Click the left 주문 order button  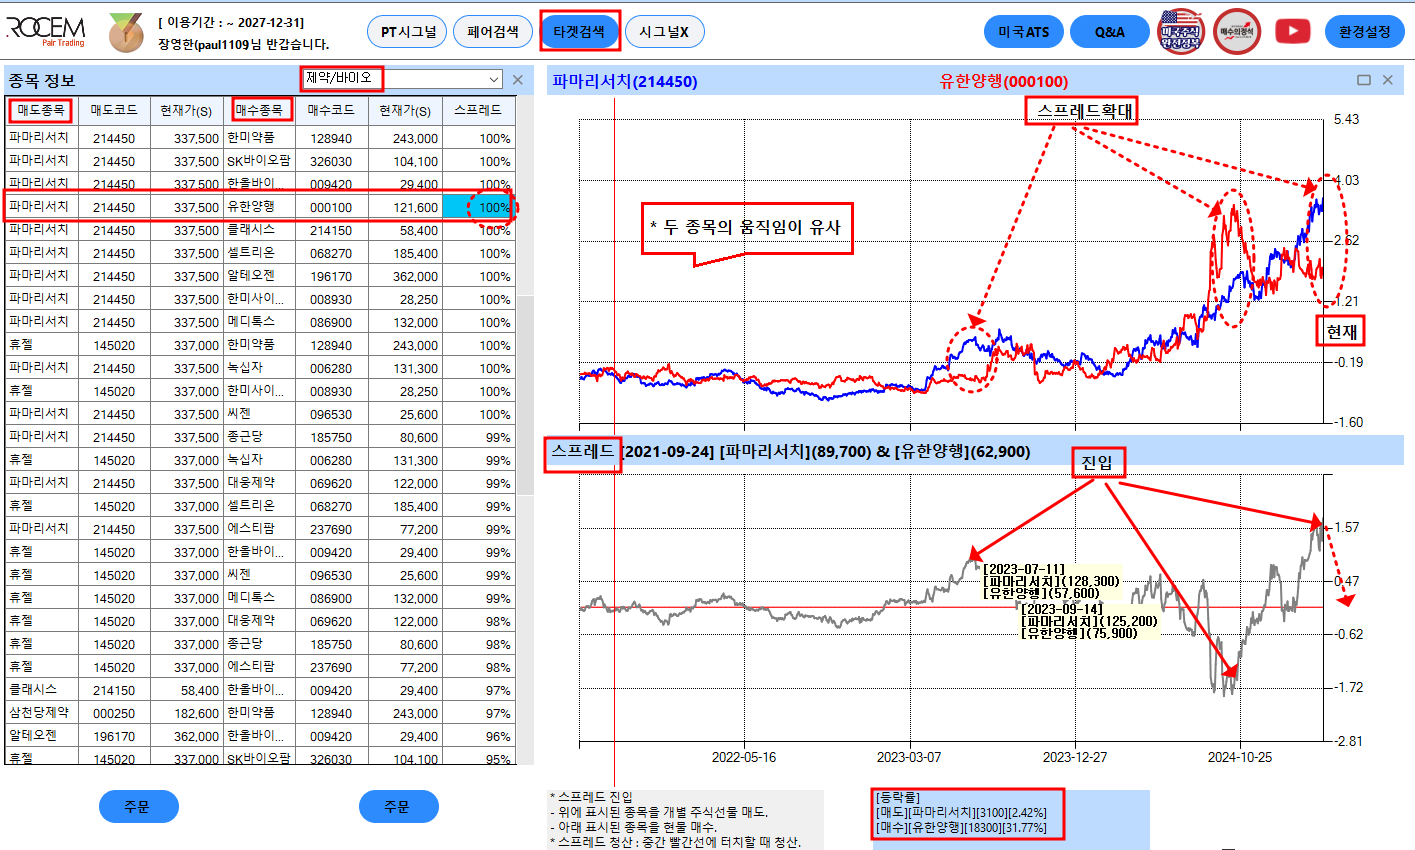coord(138,806)
